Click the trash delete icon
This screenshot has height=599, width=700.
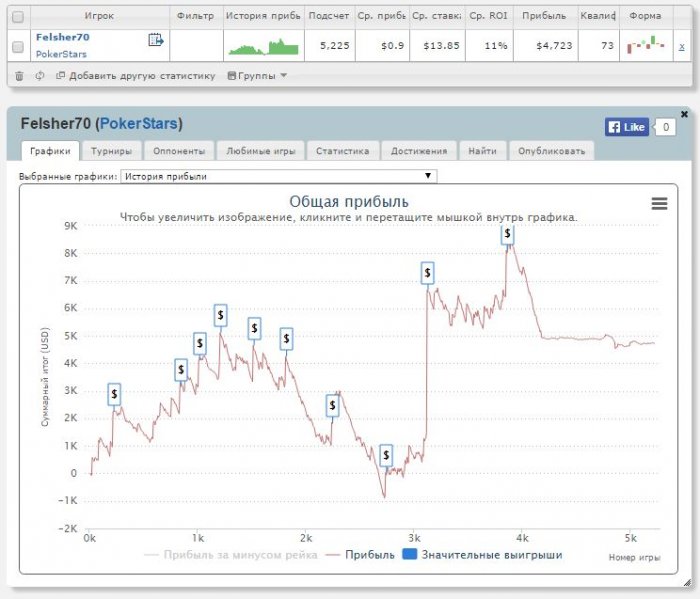(x=19, y=76)
